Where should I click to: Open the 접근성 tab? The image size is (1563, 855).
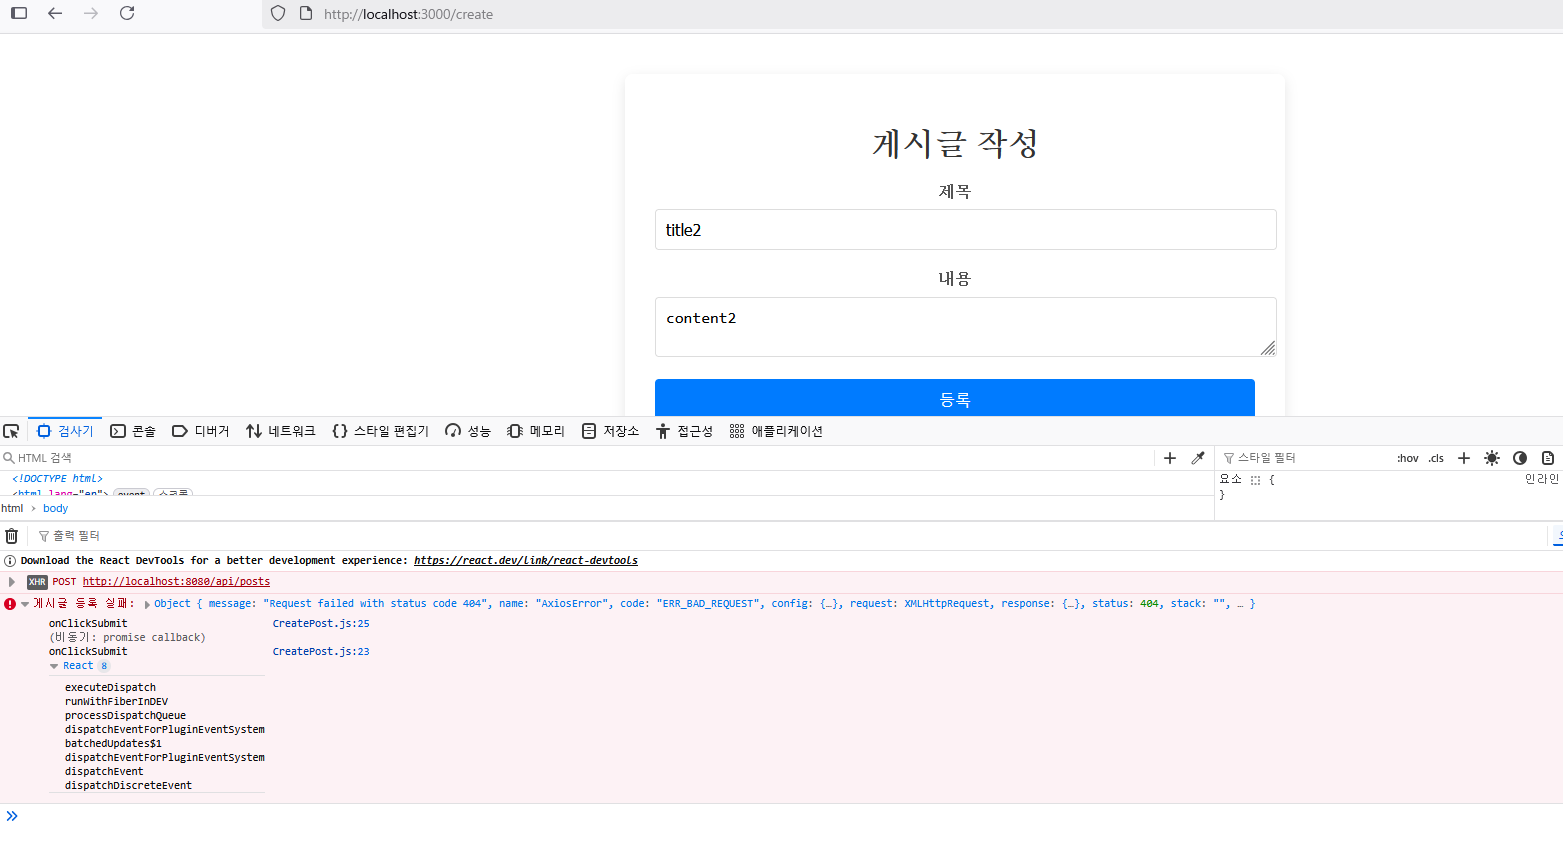pyautogui.click(x=684, y=431)
